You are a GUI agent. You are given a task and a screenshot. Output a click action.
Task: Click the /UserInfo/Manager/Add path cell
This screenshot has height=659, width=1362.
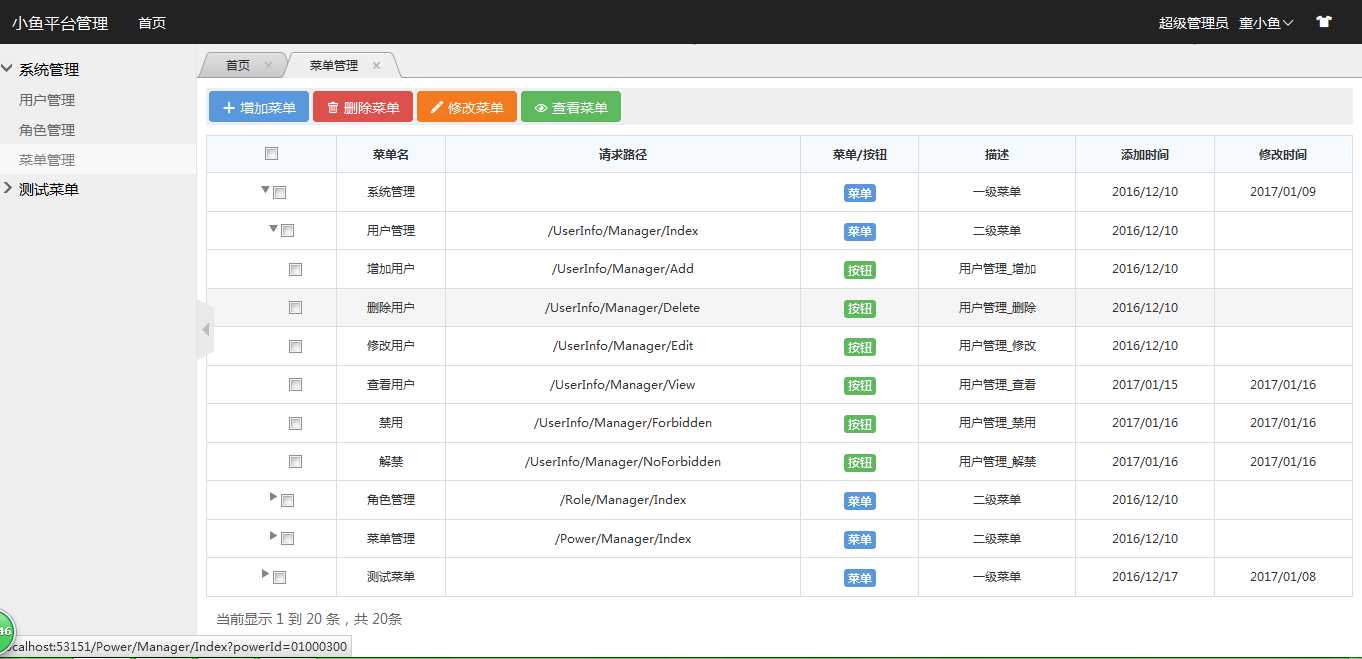click(623, 269)
